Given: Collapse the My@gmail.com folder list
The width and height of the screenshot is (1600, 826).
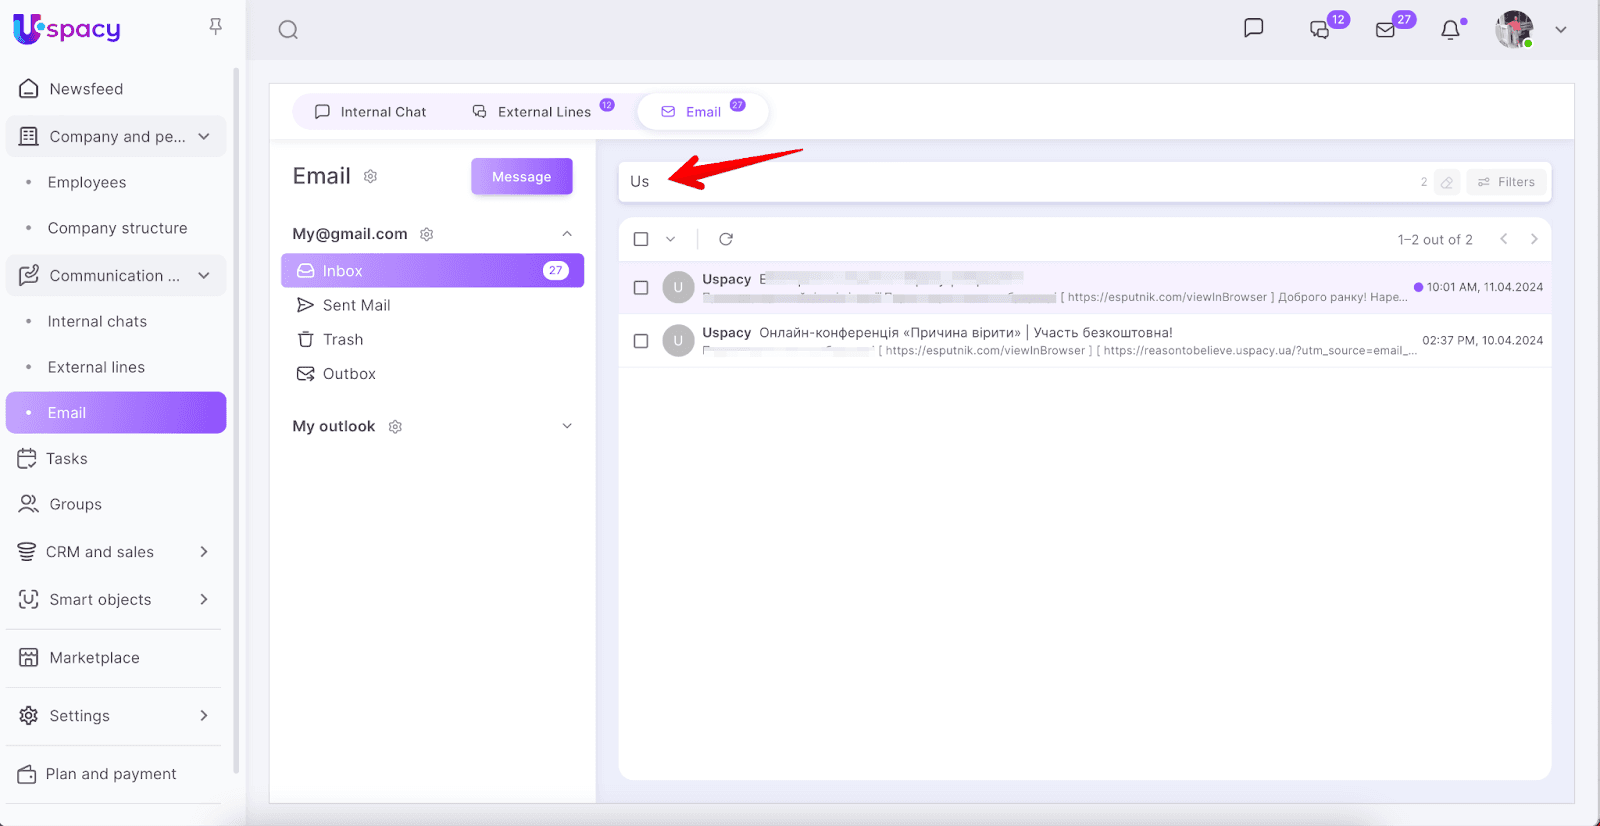Looking at the screenshot, I should click(567, 234).
